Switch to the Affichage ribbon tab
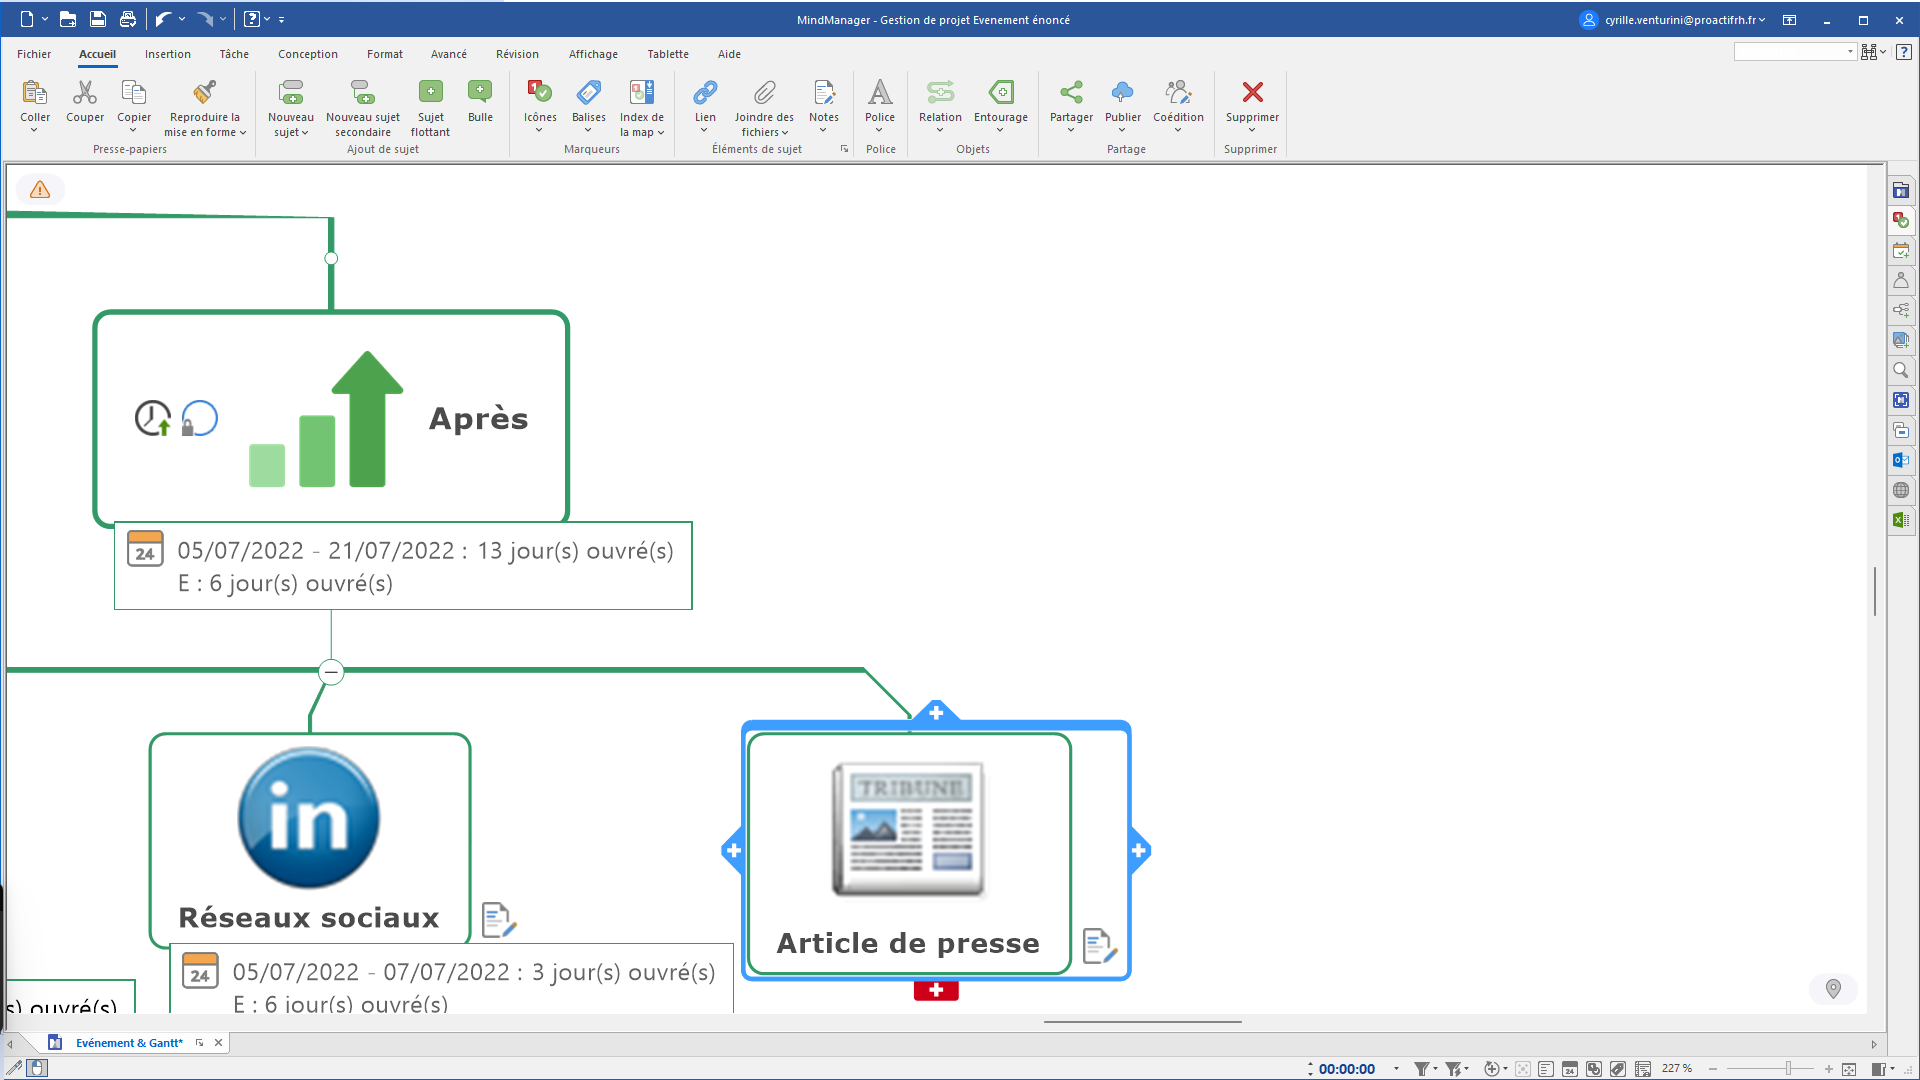 coord(593,54)
